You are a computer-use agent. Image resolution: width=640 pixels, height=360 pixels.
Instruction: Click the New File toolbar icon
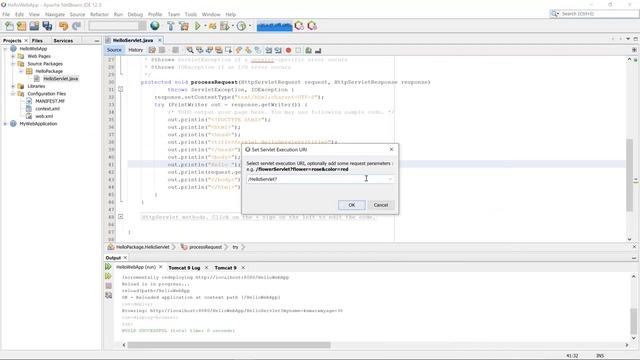point(9,26)
